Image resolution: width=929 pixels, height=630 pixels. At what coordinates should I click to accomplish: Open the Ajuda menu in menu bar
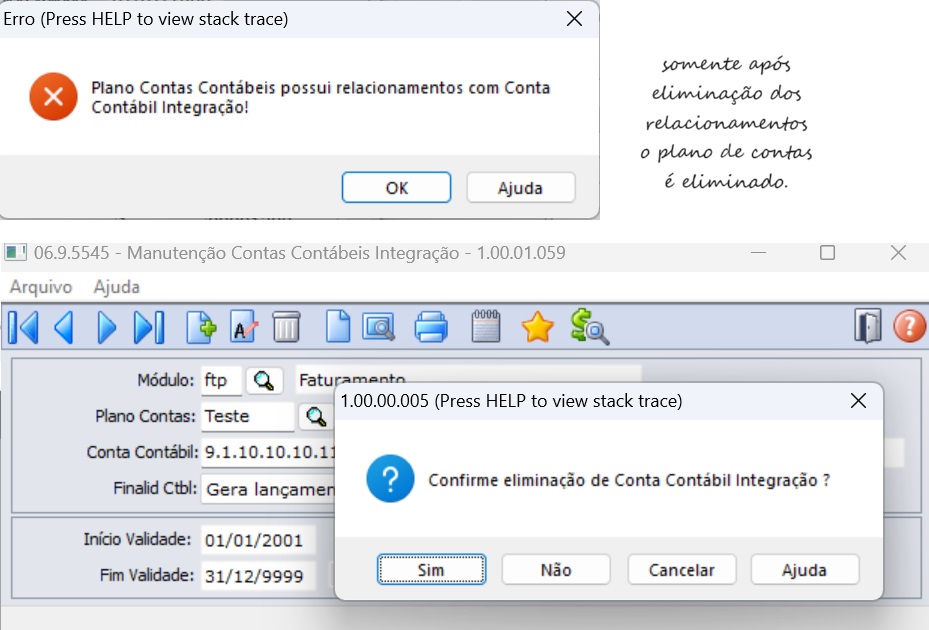pos(117,287)
